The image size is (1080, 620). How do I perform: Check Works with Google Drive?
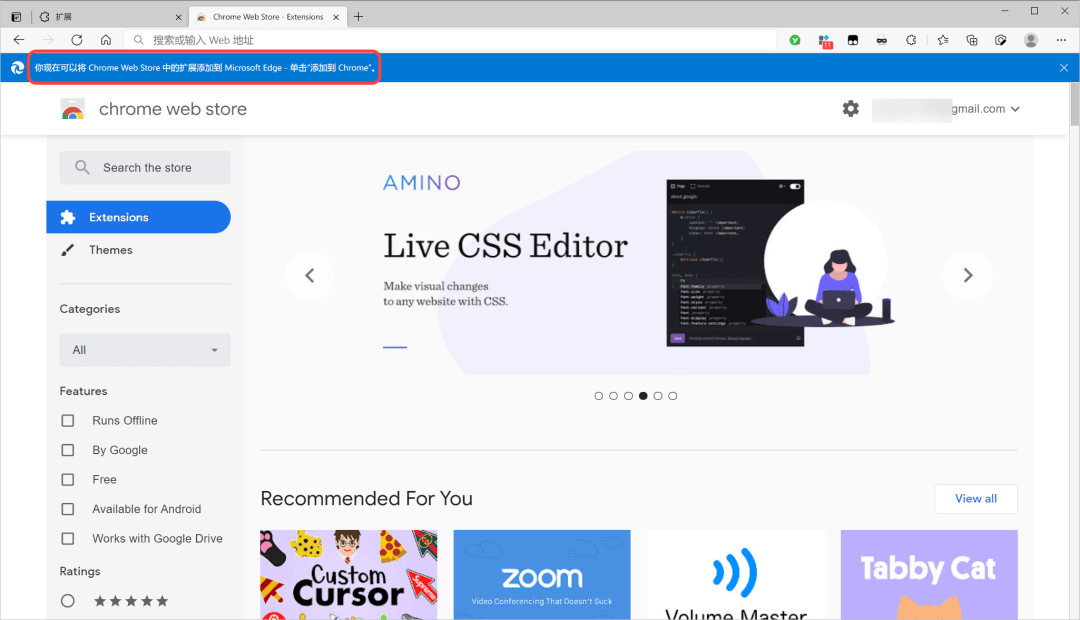pyautogui.click(x=68, y=539)
